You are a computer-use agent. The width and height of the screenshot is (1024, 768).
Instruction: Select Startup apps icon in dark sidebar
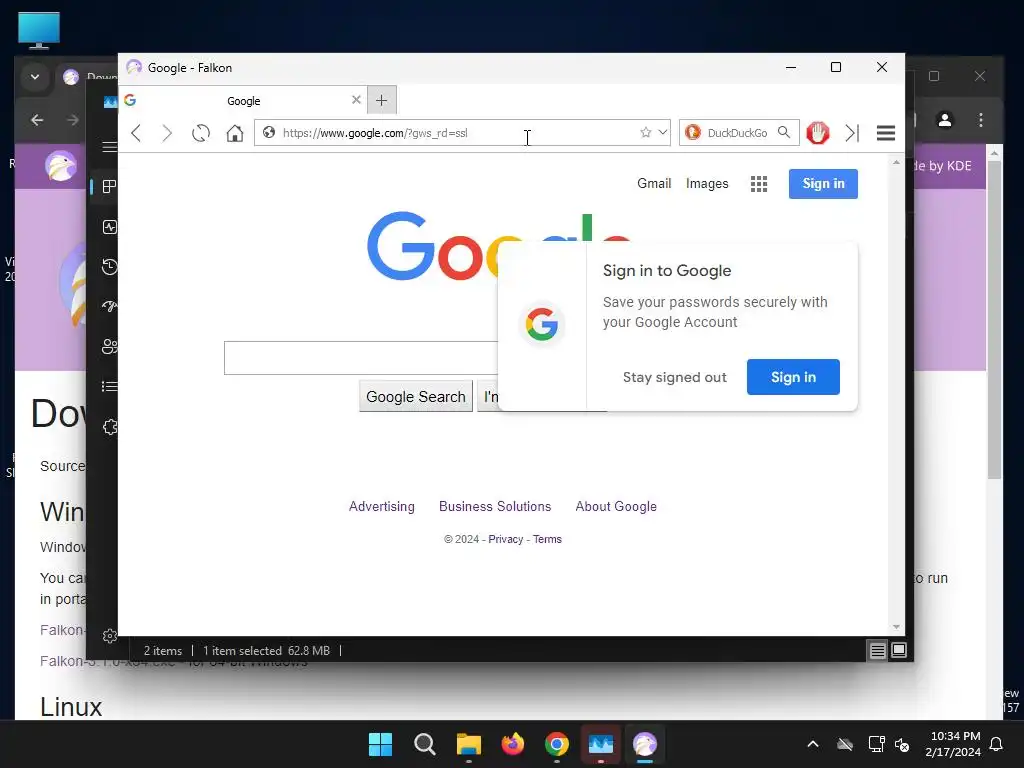(109, 306)
